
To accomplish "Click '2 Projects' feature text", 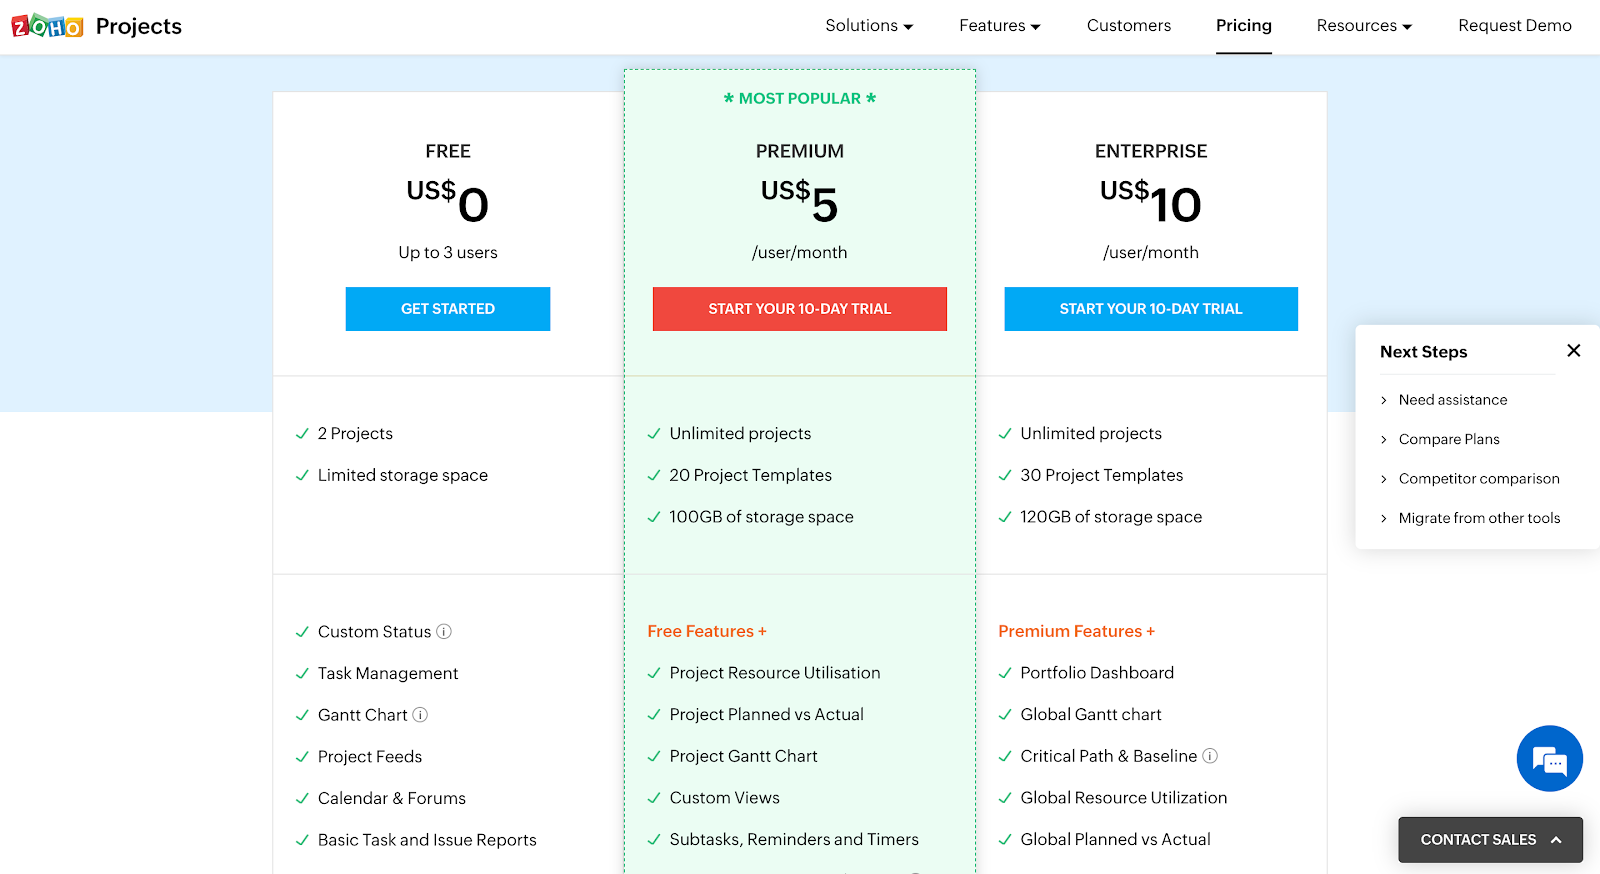I will click(x=355, y=434).
